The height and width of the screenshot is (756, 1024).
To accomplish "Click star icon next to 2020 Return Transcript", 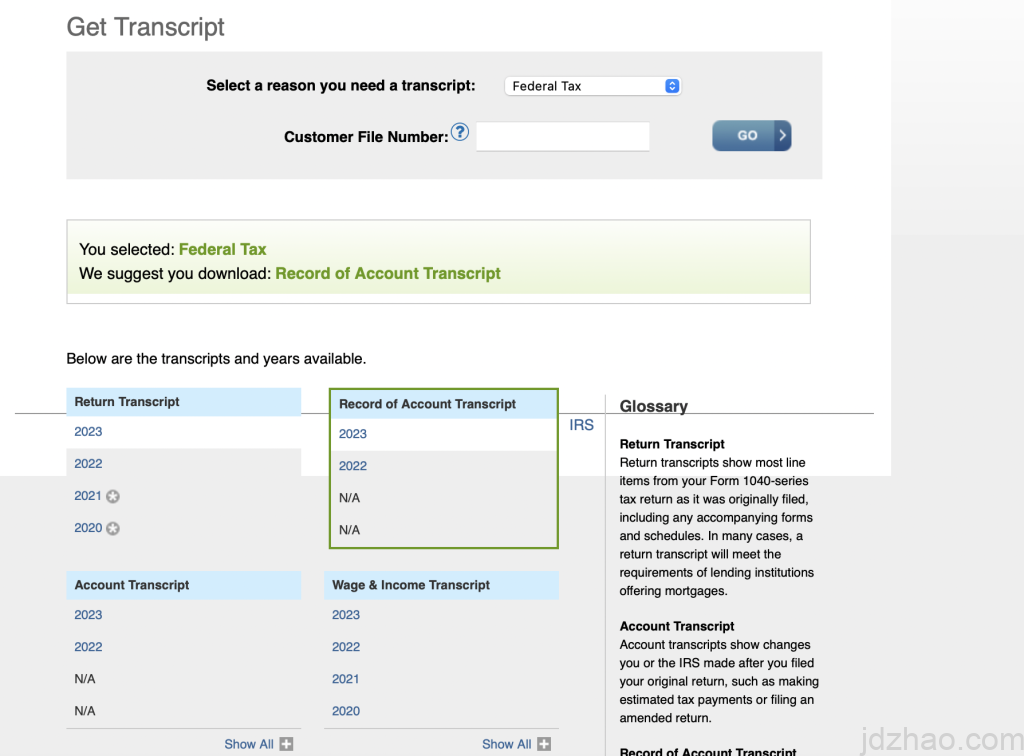I will pyautogui.click(x=113, y=529).
